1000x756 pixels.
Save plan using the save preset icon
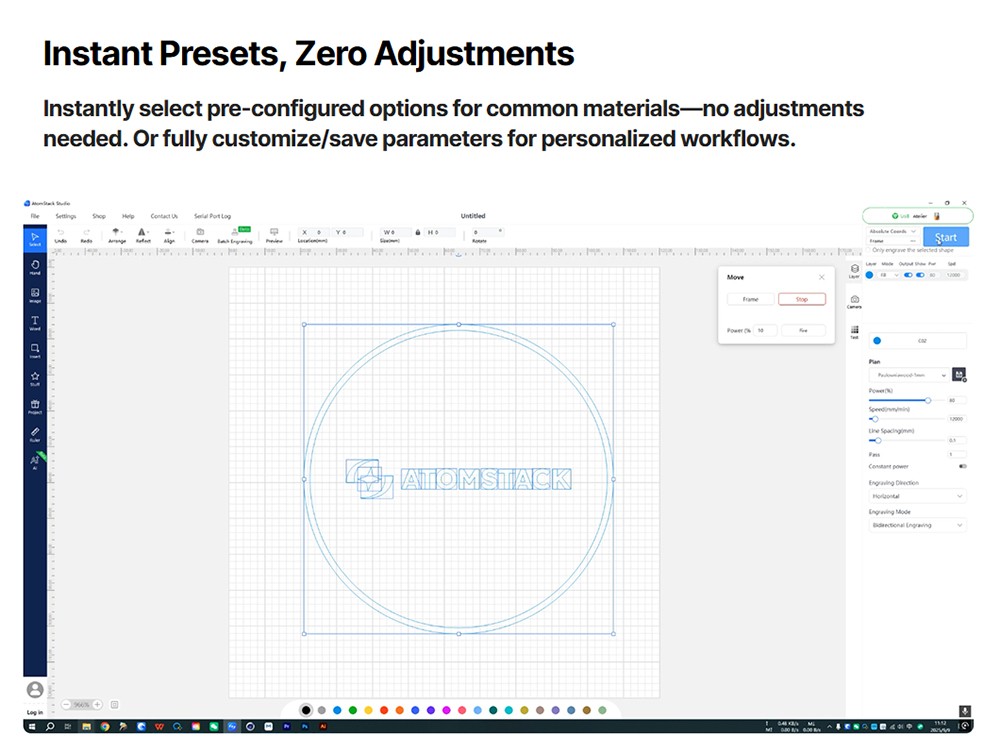pyautogui.click(x=959, y=375)
